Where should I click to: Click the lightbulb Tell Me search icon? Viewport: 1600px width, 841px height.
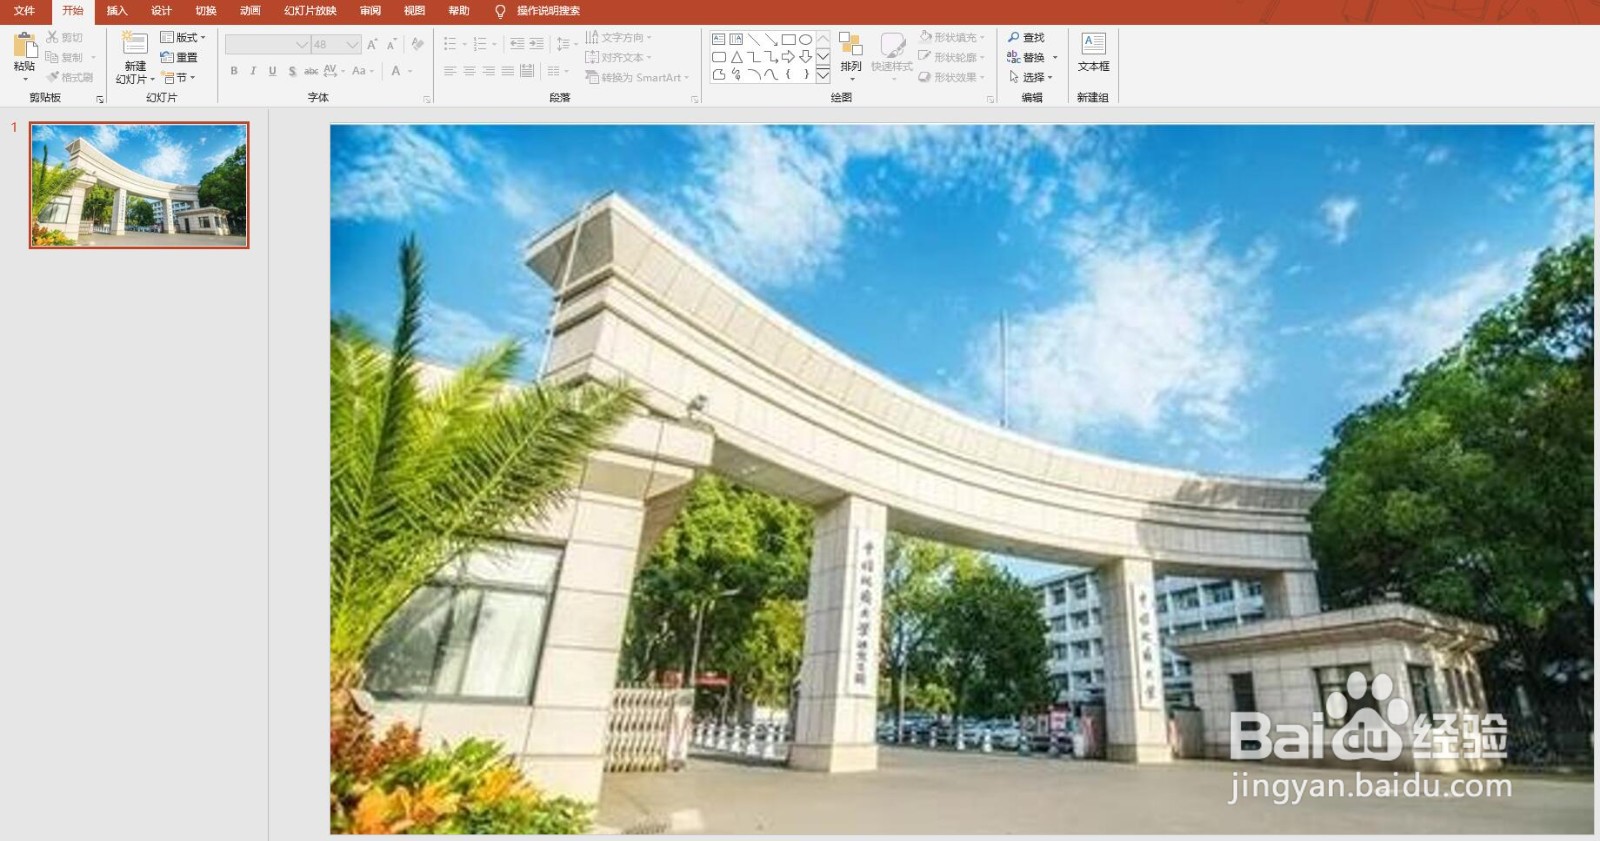click(500, 11)
